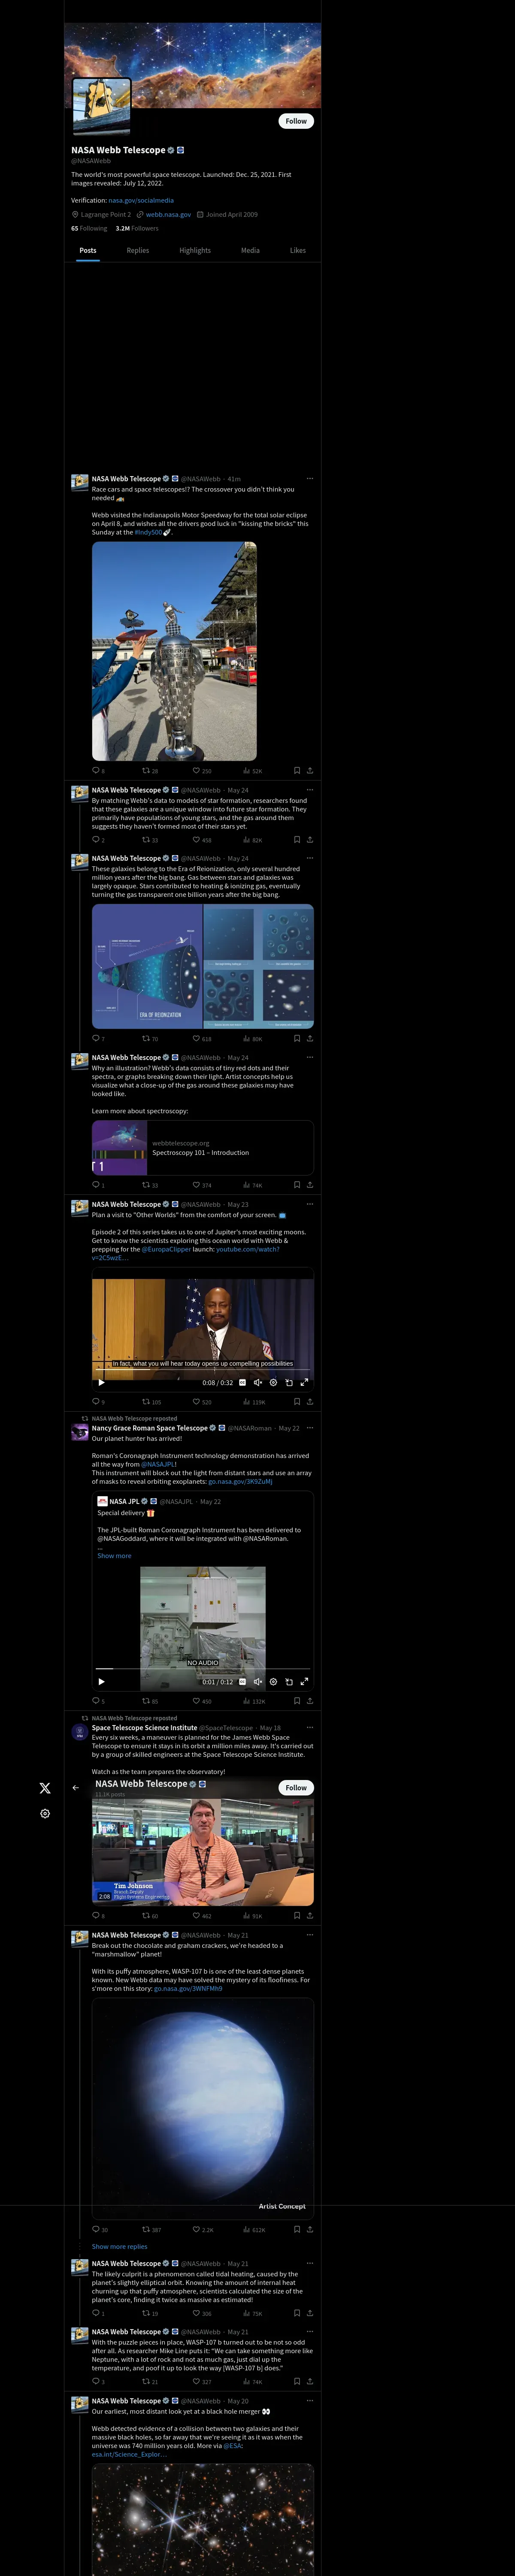
Task: Bookmark the Spectroscopy 101 post
Action: pos(296,1184)
